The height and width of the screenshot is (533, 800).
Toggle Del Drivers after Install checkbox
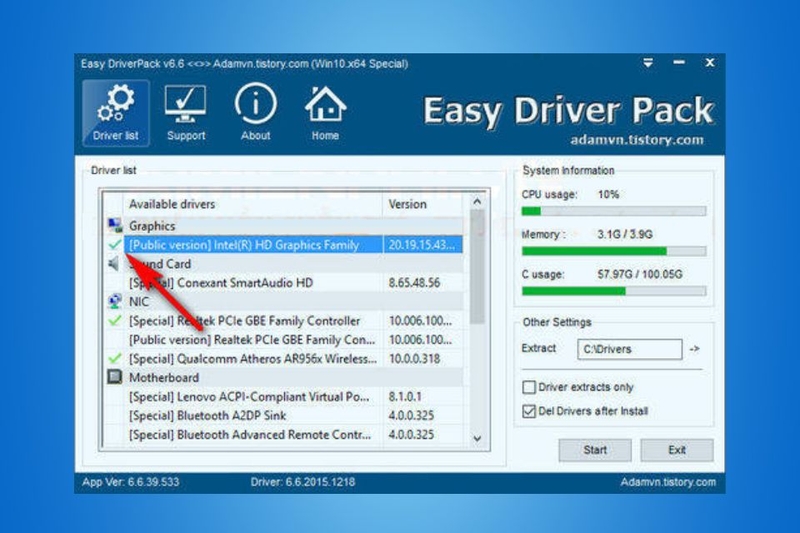pos(529,411)
